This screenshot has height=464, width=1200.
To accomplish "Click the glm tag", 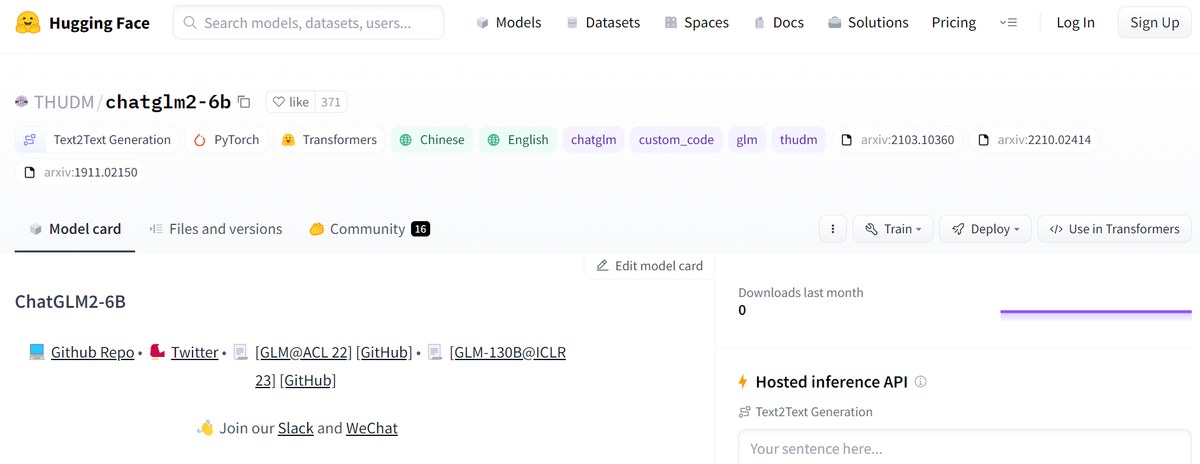I will (746, 140).
